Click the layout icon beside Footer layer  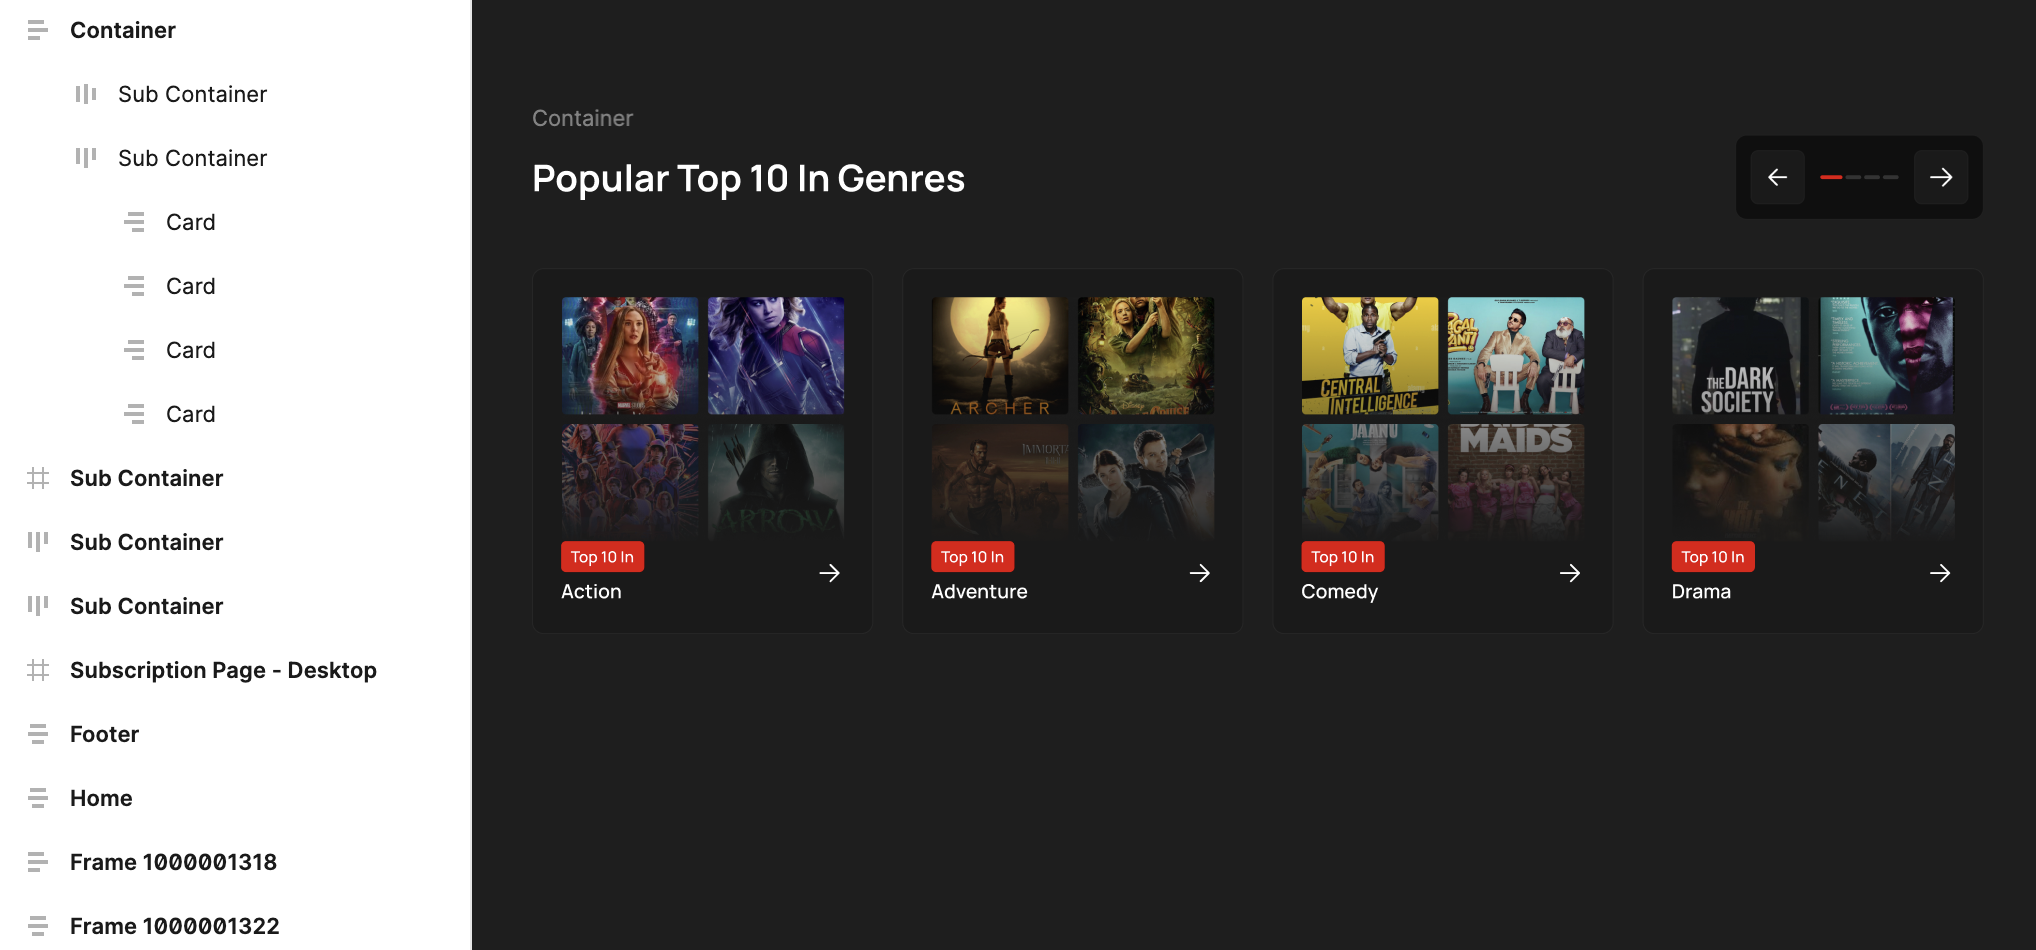[x=38, y=734]
